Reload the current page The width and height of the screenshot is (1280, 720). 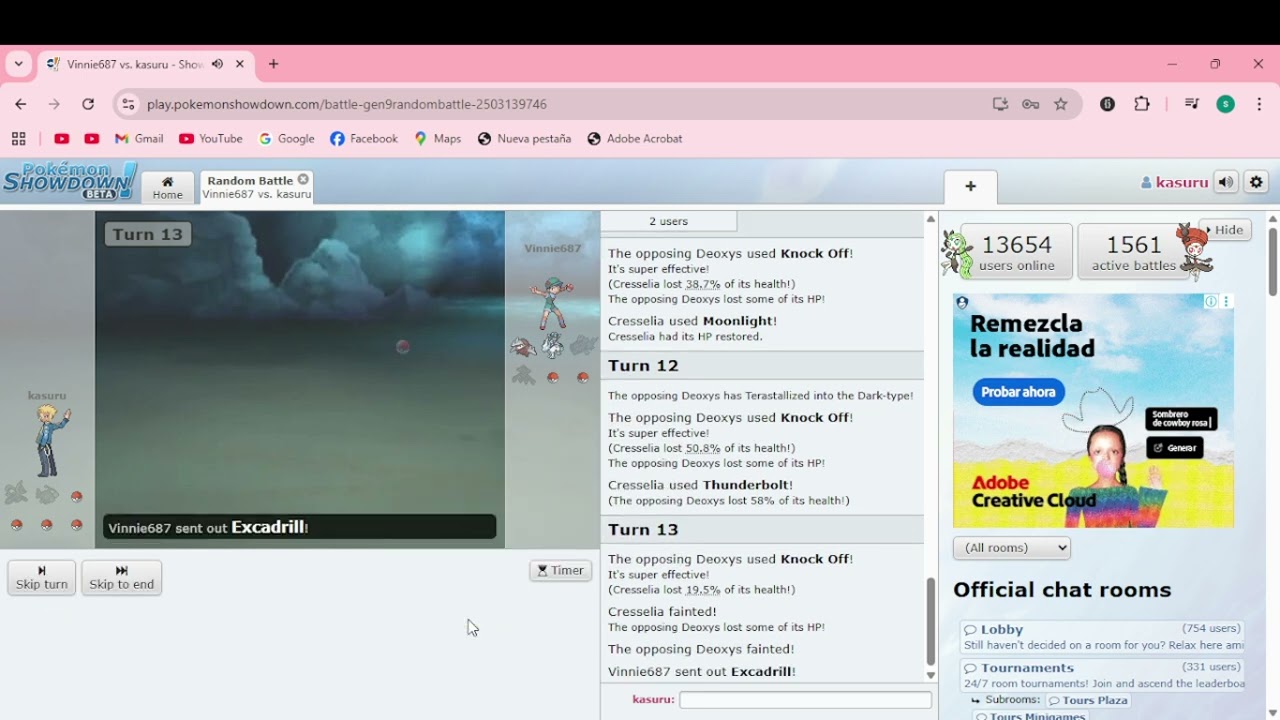(x=88, y=104)
